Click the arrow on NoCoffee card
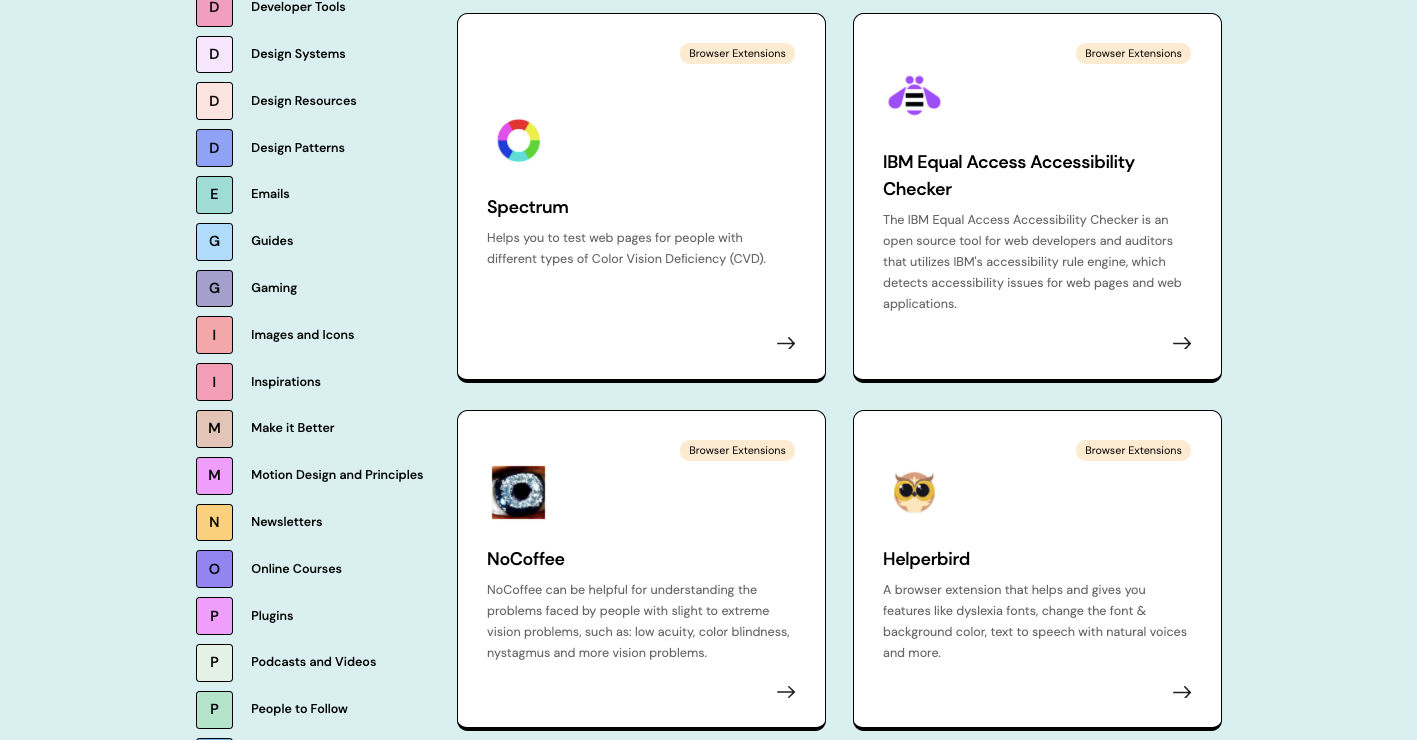Screen dimensions: 1417x740 click(786, 692)
